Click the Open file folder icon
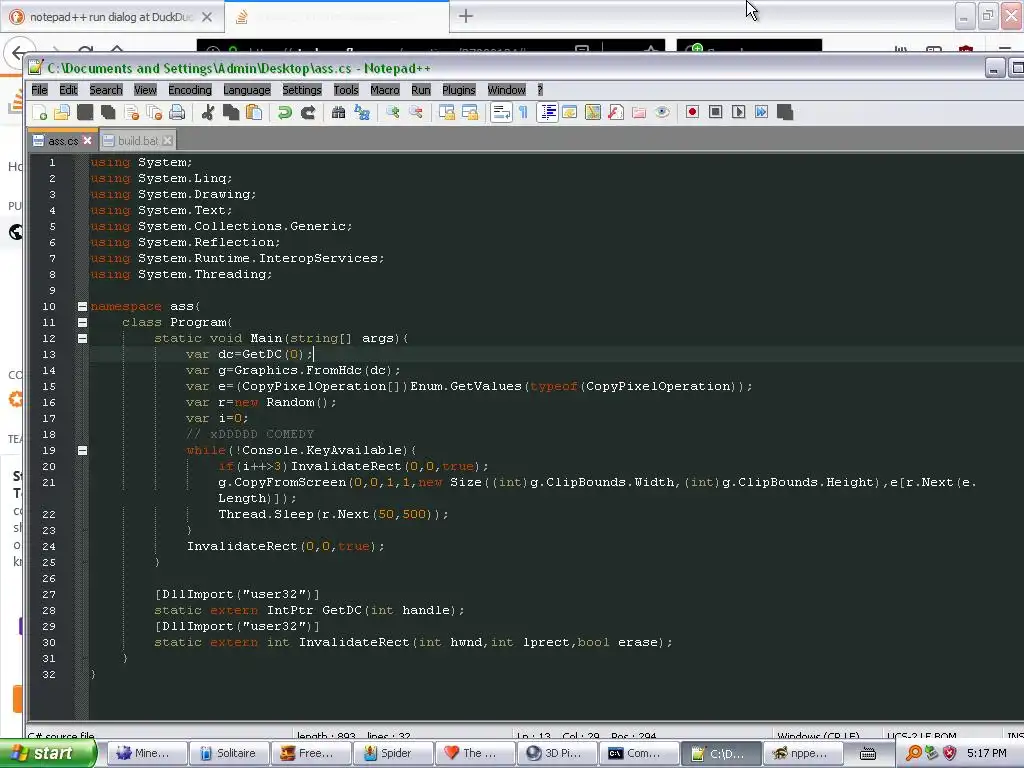Image resolution: width=1024 pixels, height=768 pixels. (62, 112)
